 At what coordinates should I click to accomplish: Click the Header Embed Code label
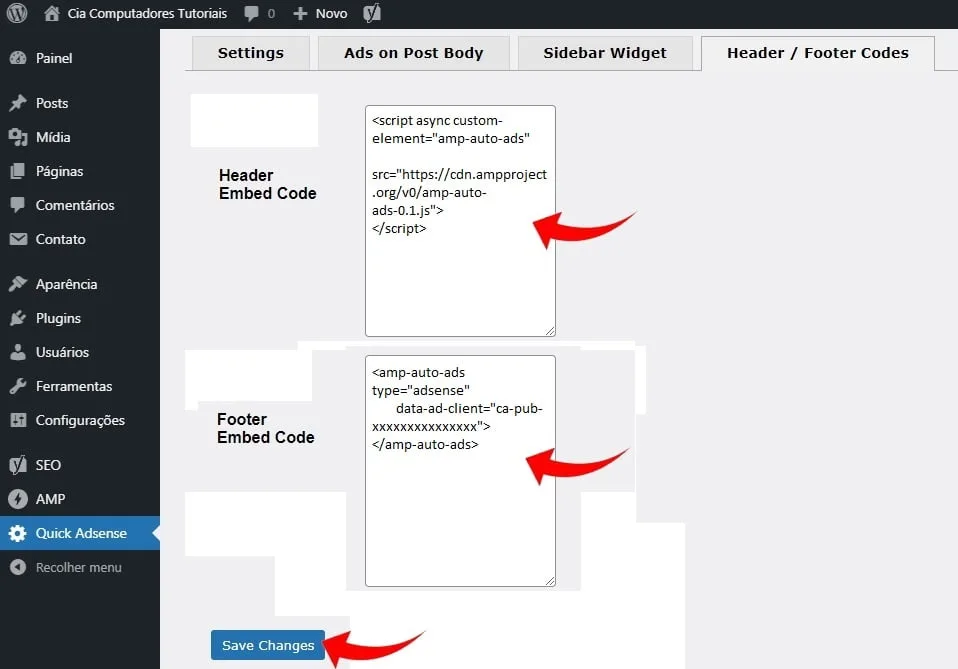268,184
